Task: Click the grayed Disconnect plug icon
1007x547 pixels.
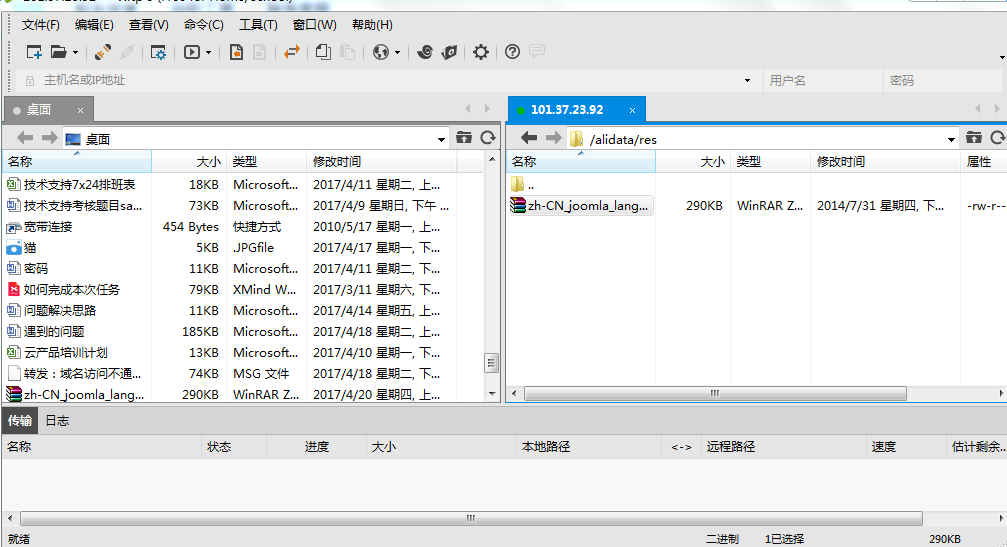Action: point(127,52)
